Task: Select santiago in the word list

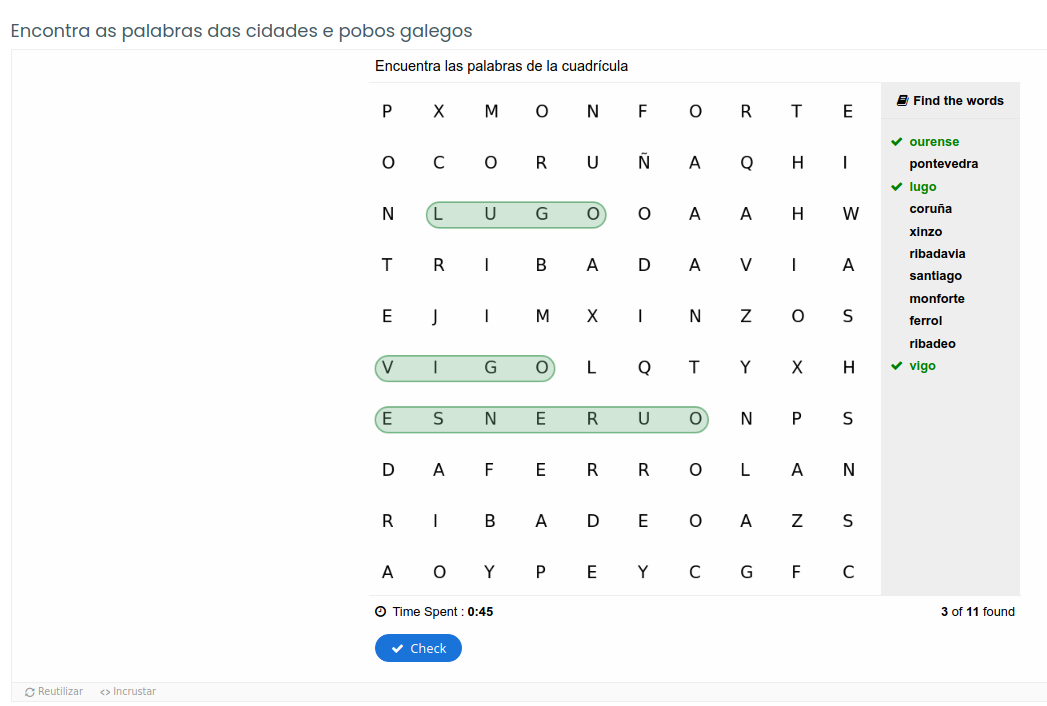Action: point(935,275)
